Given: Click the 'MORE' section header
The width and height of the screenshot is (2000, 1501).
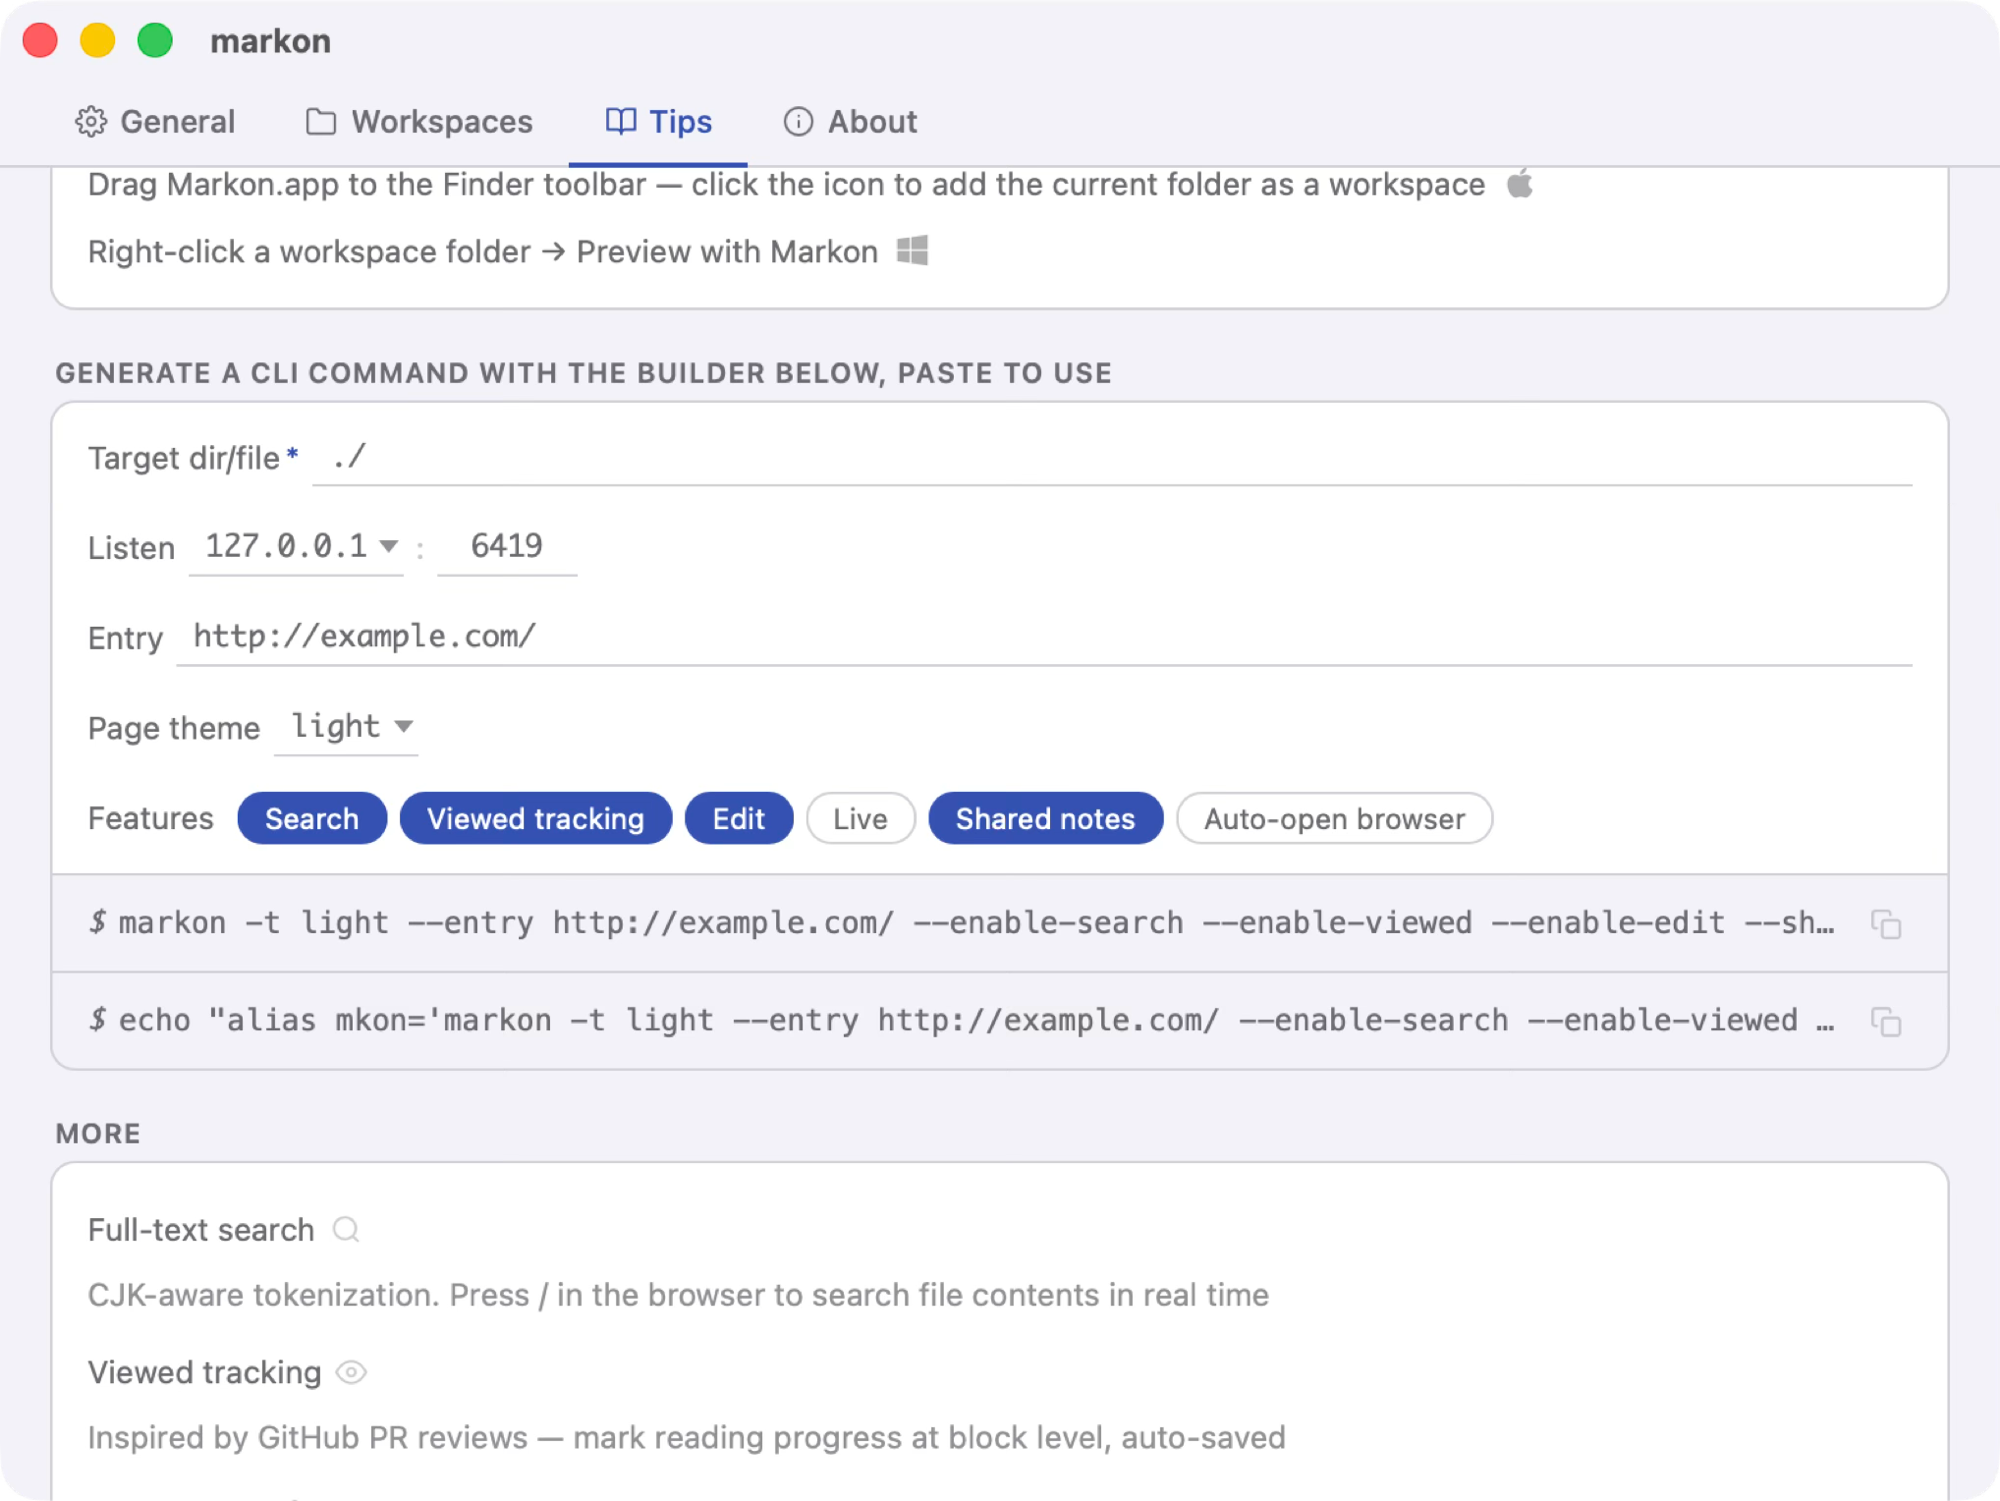Looking at the screenshot, I should 98,1134.
